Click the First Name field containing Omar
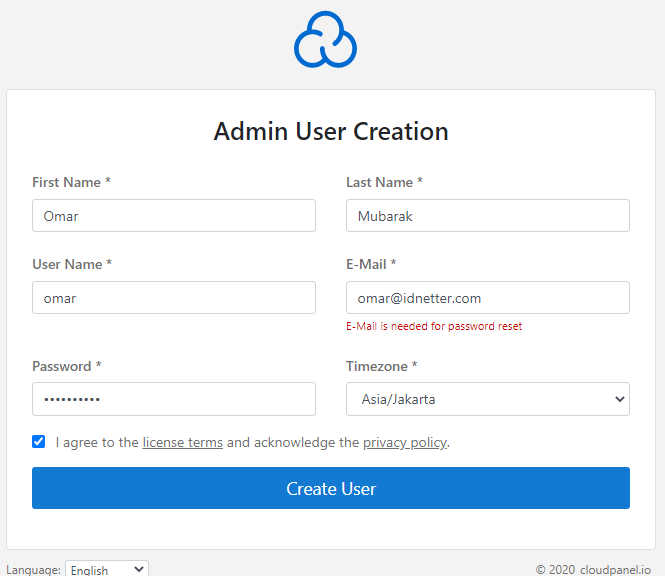The height and width of the screenshot is (576, 665). click(174, 215)
